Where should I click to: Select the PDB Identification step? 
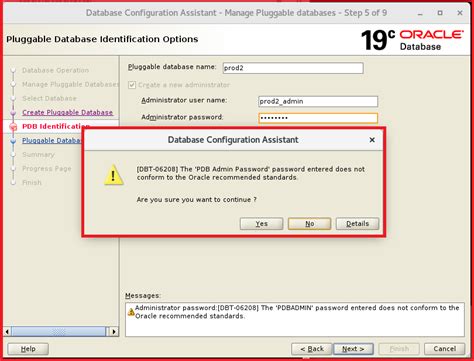56,126
